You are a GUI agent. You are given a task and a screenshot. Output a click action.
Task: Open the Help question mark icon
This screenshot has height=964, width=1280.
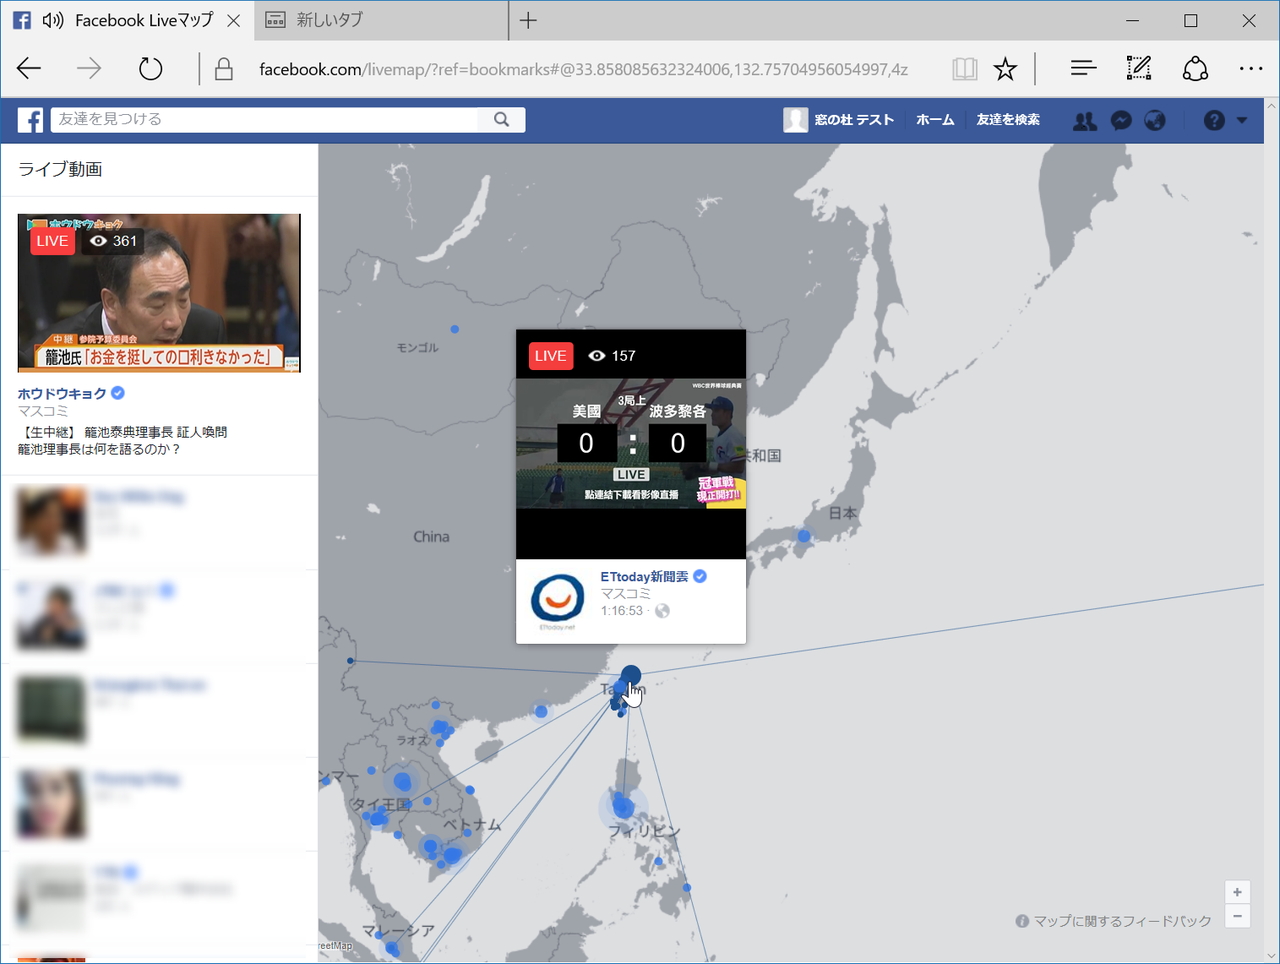click(1212, 120)
